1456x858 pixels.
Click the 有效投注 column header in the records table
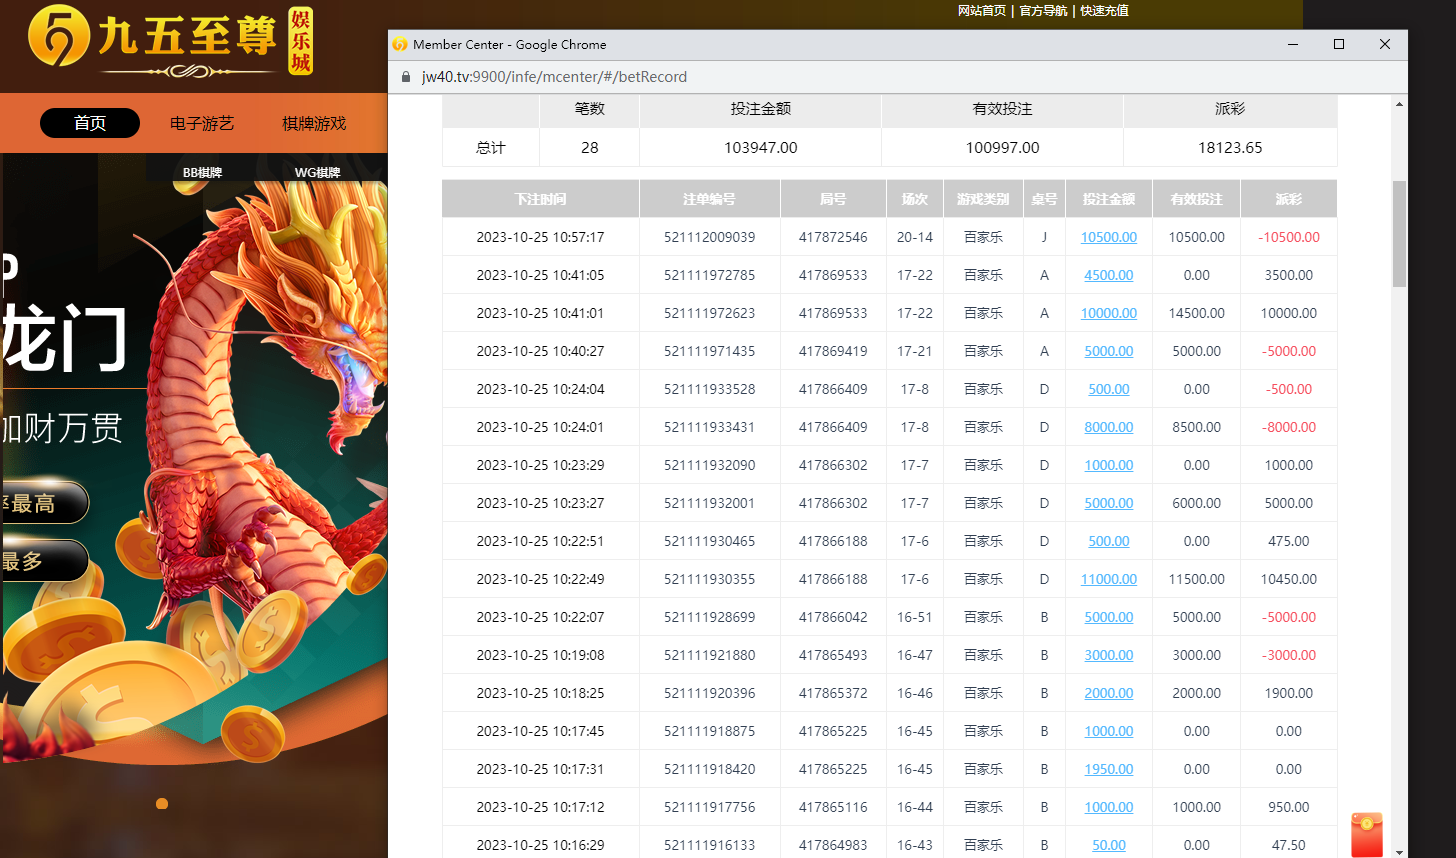coord(1197,199)
